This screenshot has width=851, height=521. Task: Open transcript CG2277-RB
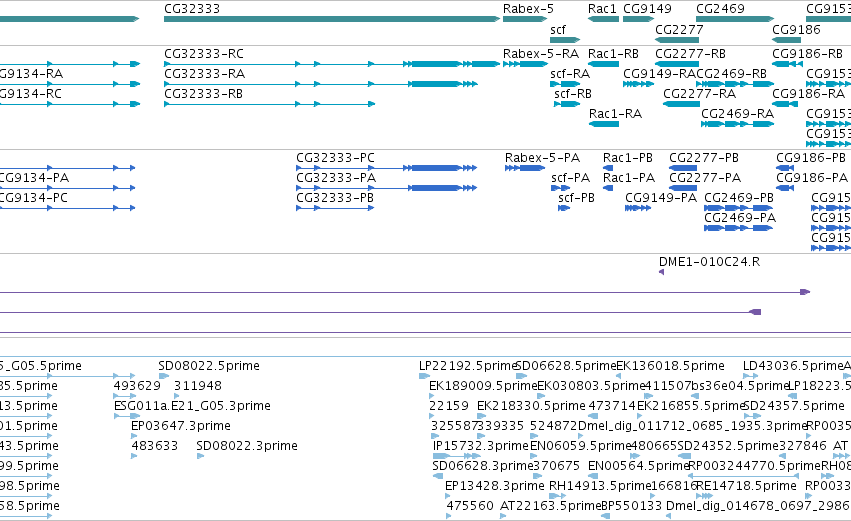pos(690,54)
